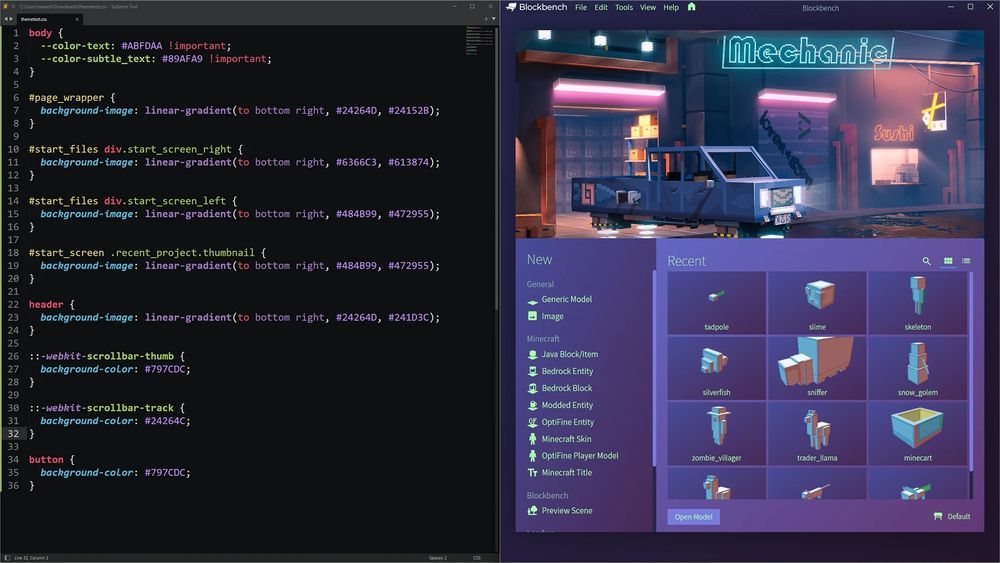The height and width of the screenshot is (563, 1000).
Task: Open the View menu in Blockbench
Action: coord(648,8)
